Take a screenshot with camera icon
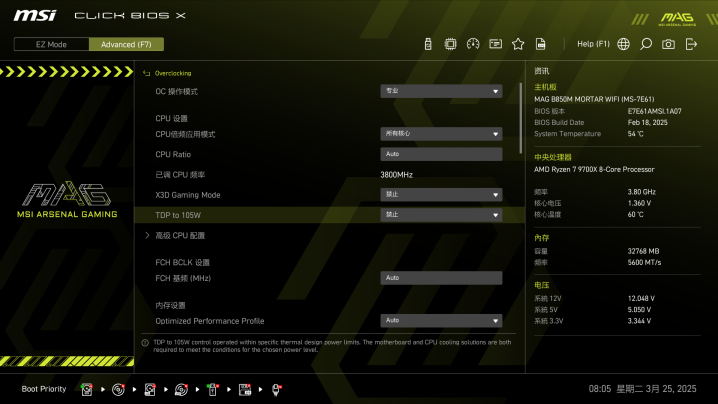This screenshot has width=718, height=404. (x=668, y=44)
